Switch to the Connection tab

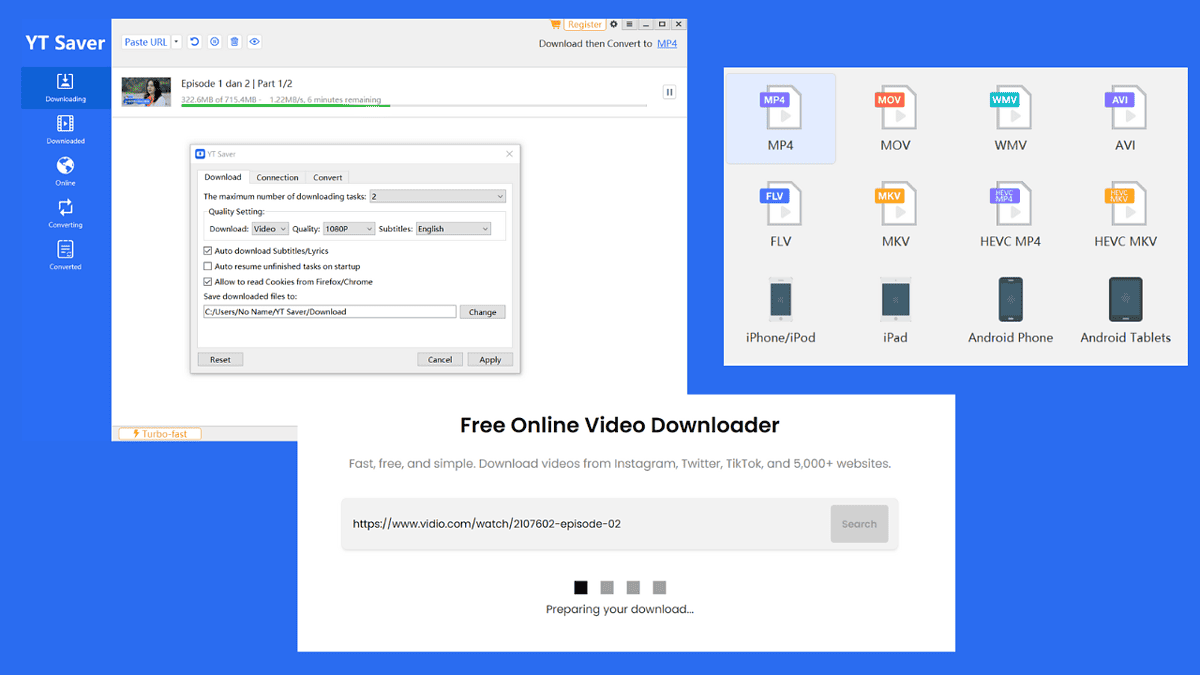coord(277,177)
